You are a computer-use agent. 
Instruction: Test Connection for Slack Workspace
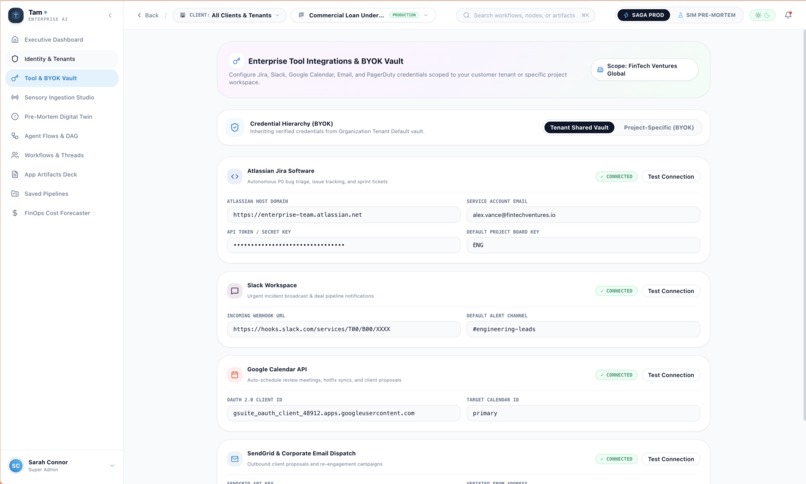[671, 291]
